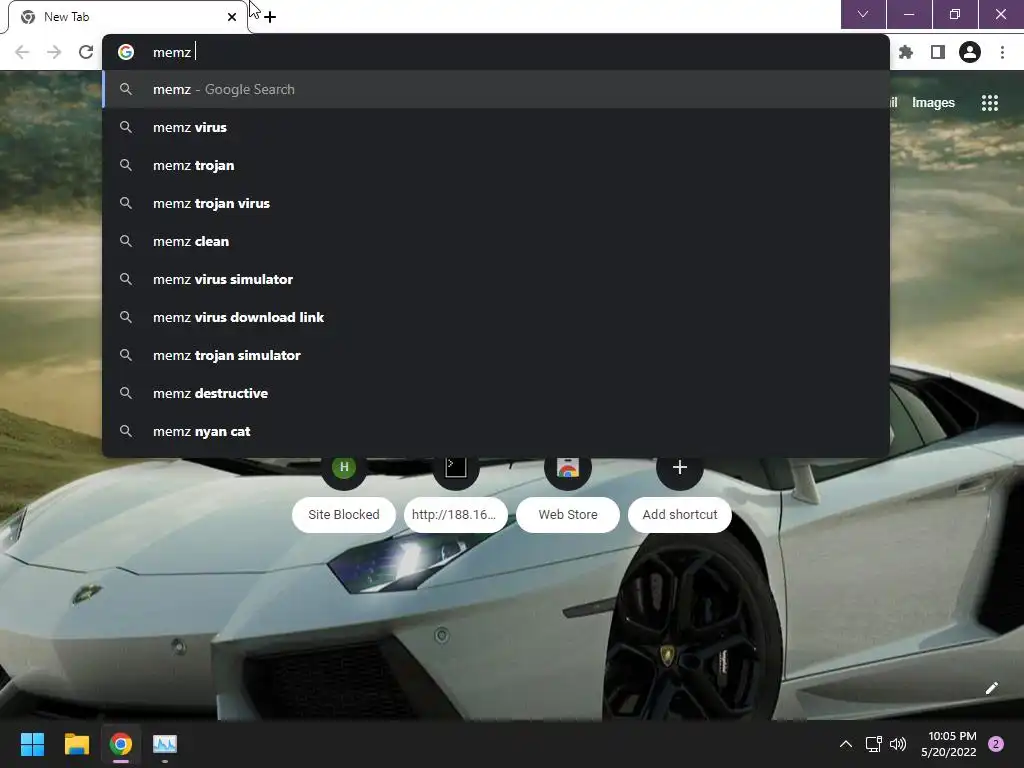Screen dimensions: 1024x768
Task: Customize this page with pencil icon
Action: coord(991,688)
